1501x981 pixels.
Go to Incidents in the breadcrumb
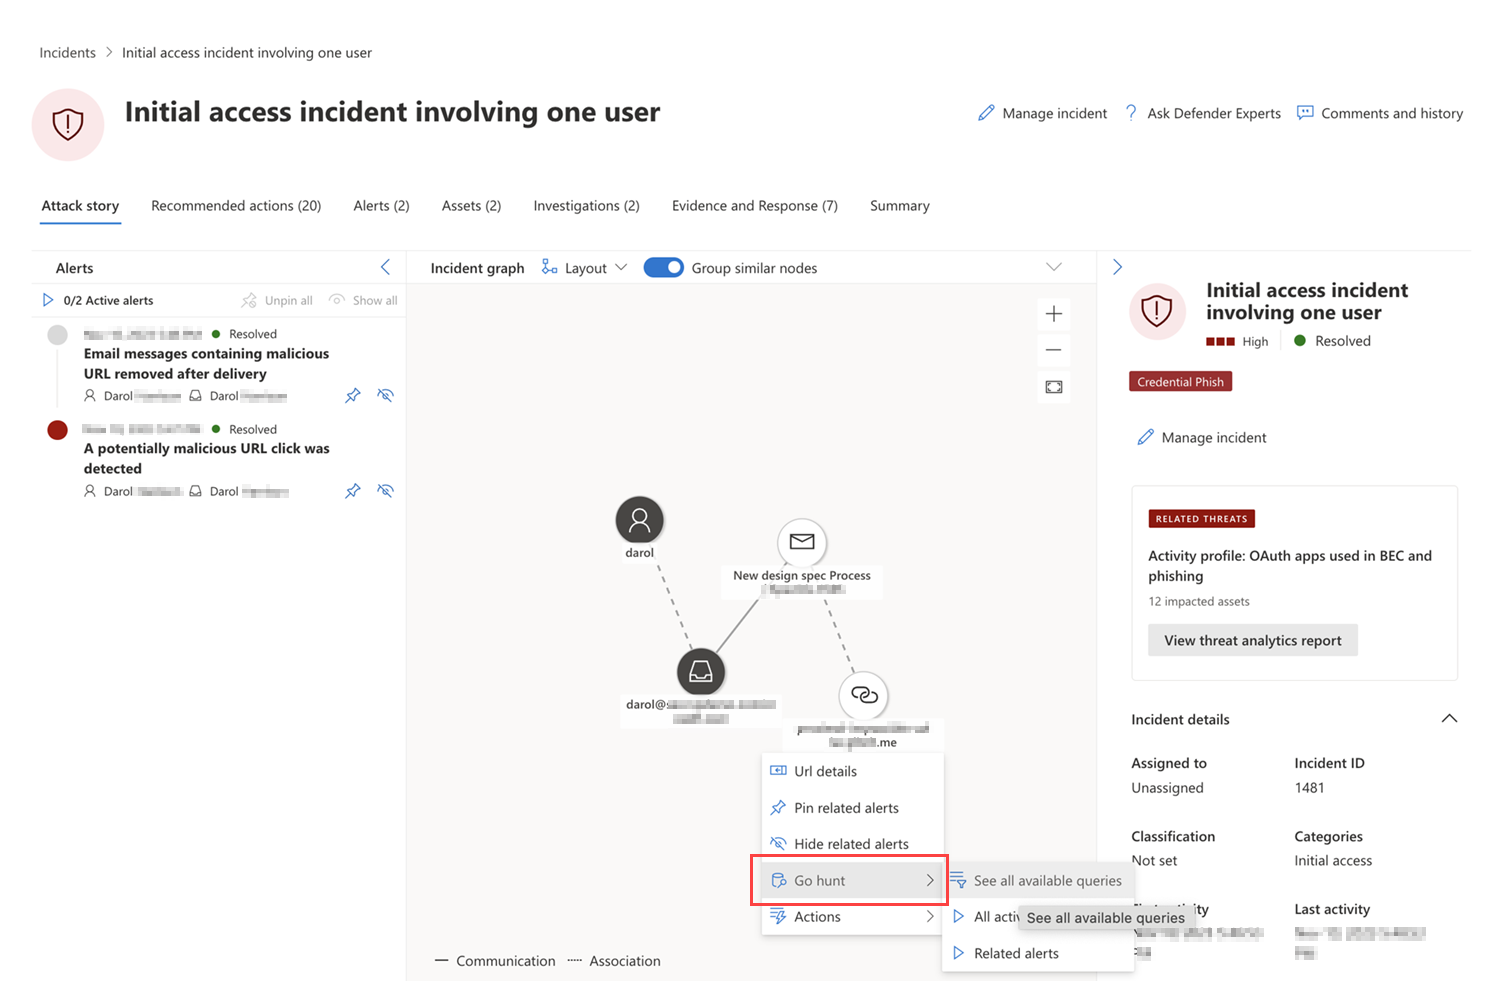click(68, 53)
